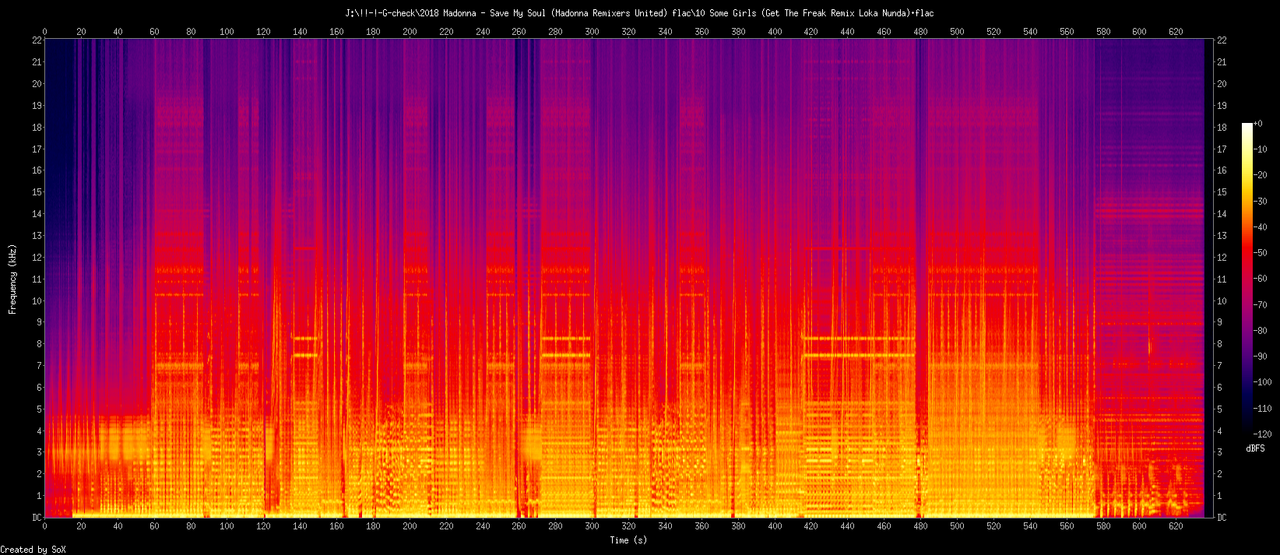
Task: Click "300" on the bottom time axis
Action: pos(592,527)
